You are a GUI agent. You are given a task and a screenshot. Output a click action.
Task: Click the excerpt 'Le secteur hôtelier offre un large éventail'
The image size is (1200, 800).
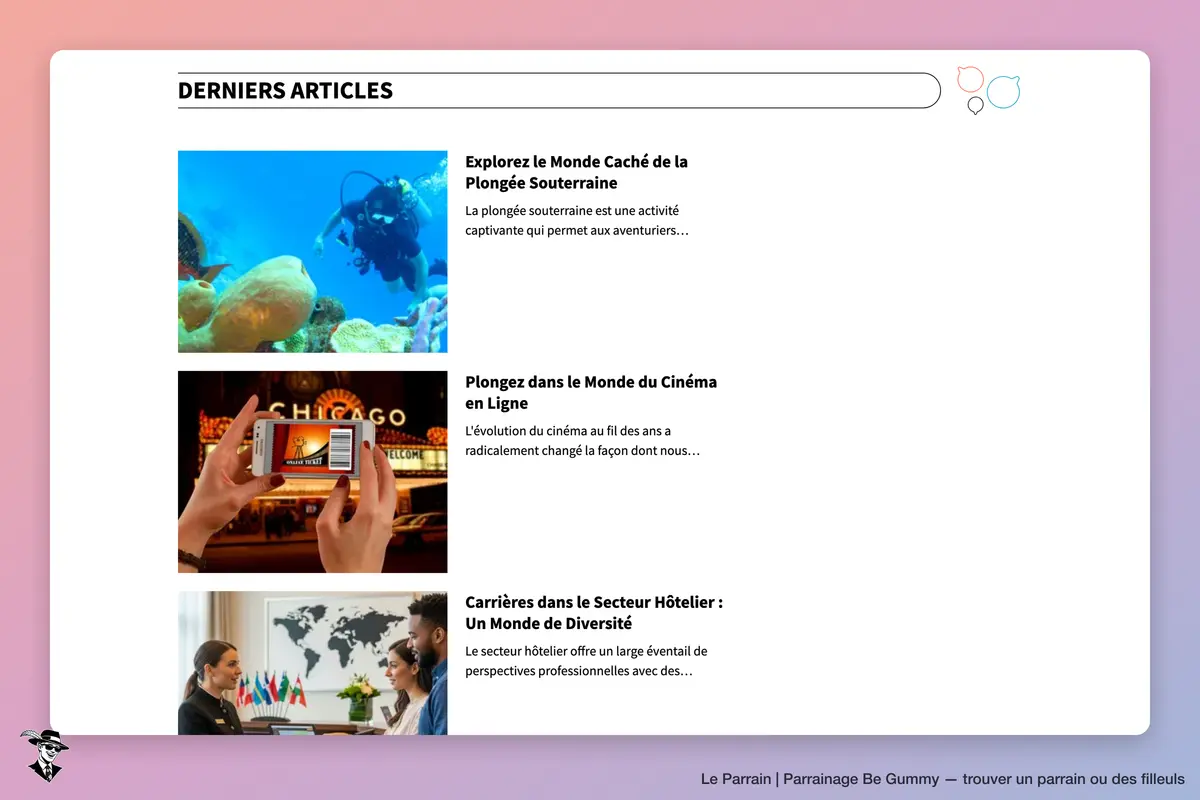(586, 660)
